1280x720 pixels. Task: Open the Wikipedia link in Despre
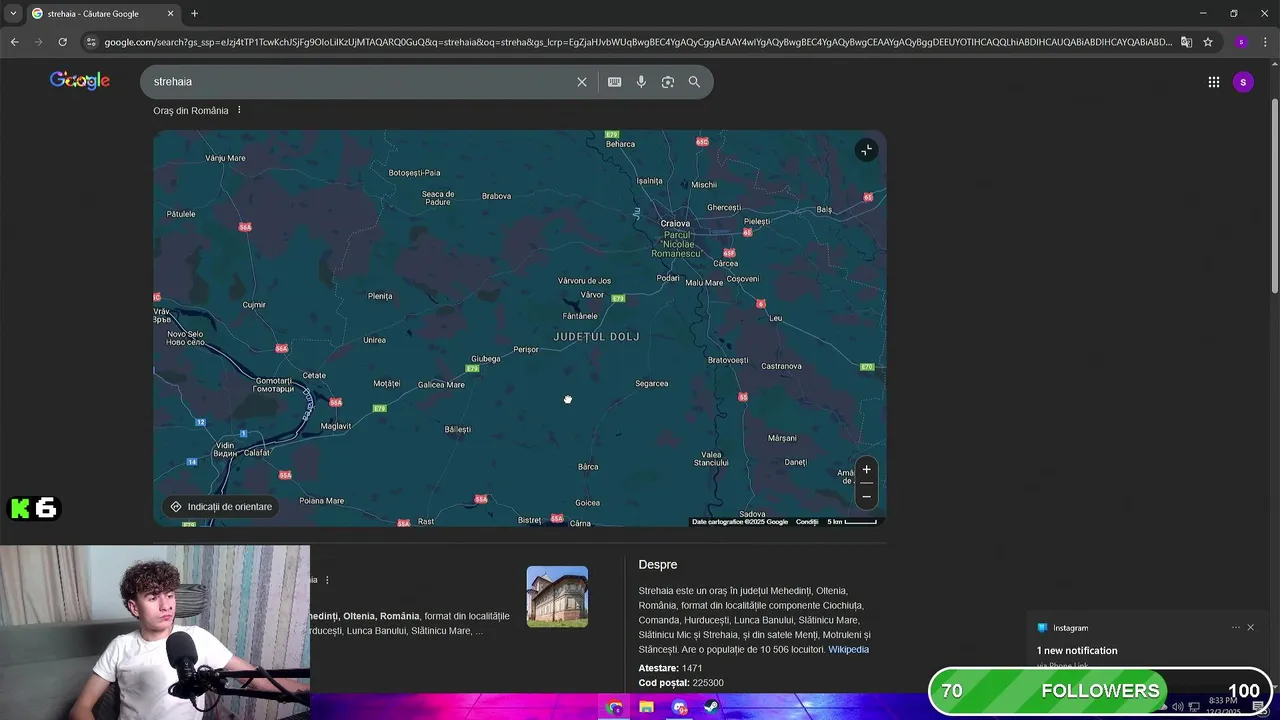(x=848, y=650)
